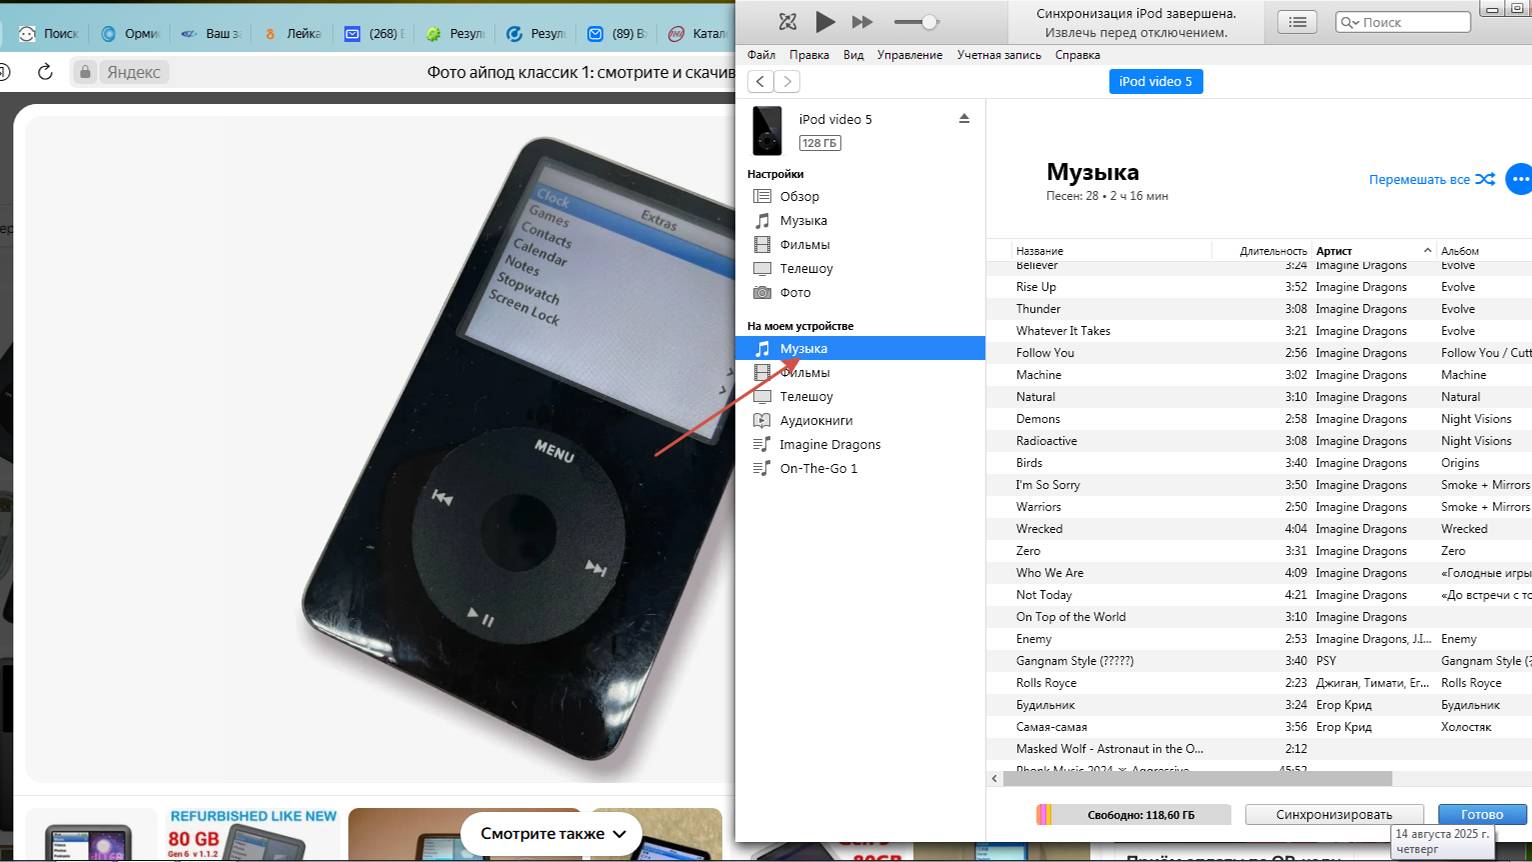Sort songs by Название column header
Image resolution: width=1532 pixels, height=862 pixels.
point(1040,251)
